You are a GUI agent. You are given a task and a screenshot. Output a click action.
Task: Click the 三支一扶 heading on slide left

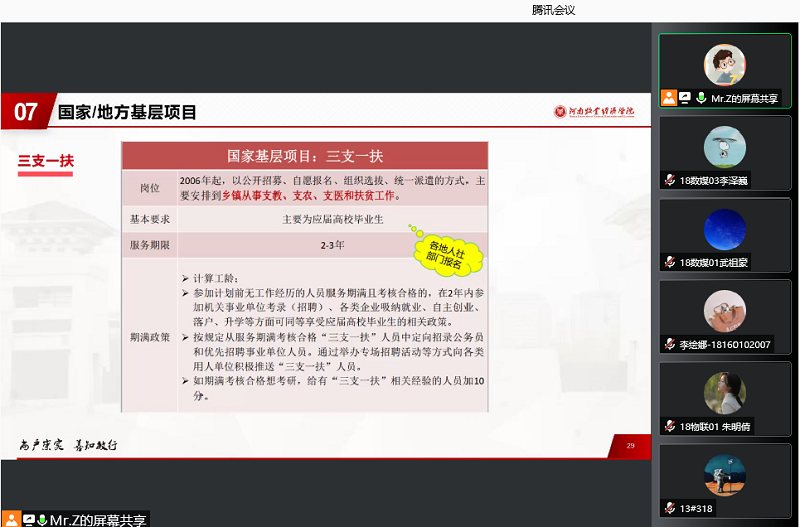tap(46, 161)
